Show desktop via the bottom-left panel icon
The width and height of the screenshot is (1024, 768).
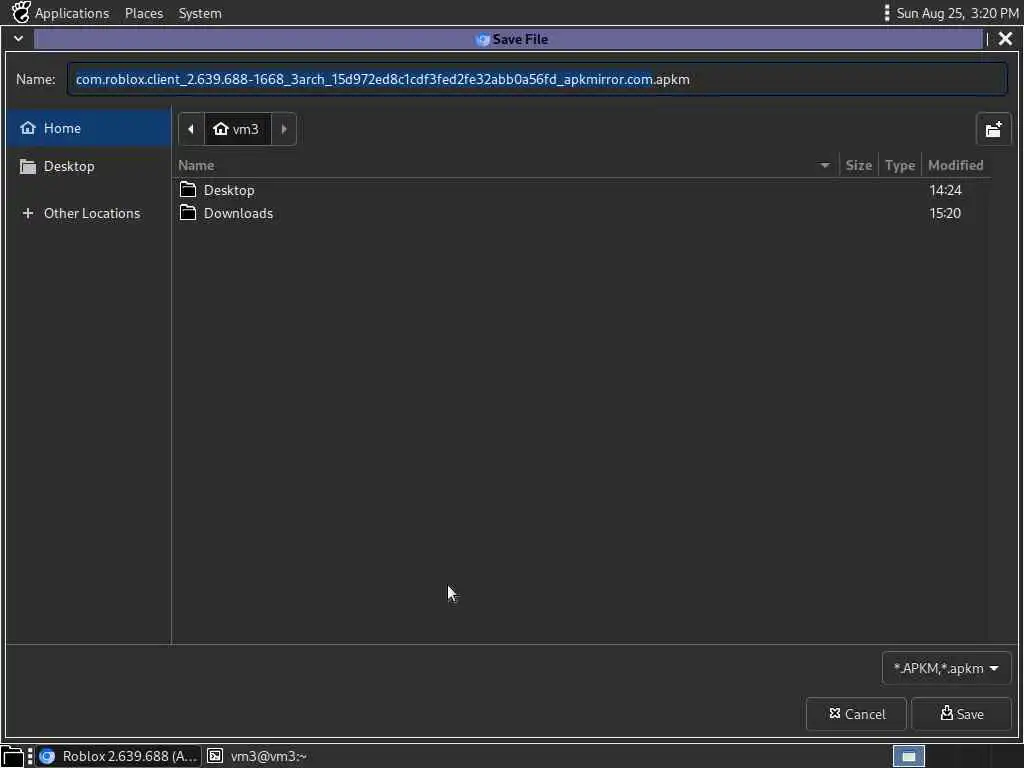coord(12,756)
